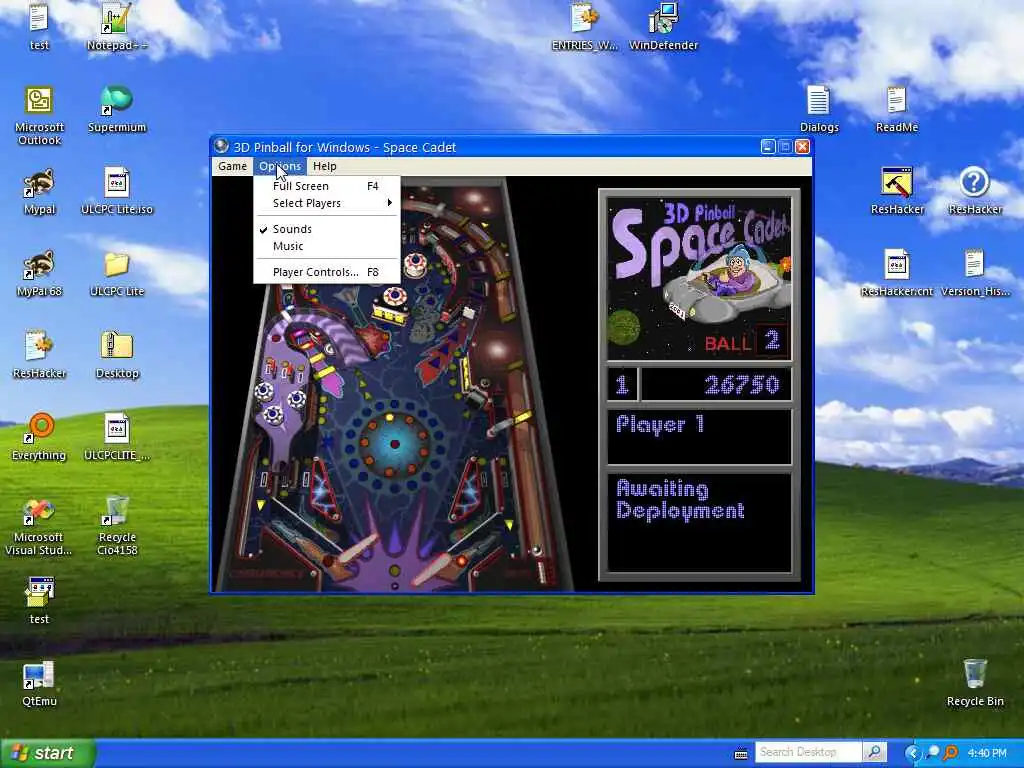Enable the Music option
This screenshot has height=768, width=1024.
(327, 246)
